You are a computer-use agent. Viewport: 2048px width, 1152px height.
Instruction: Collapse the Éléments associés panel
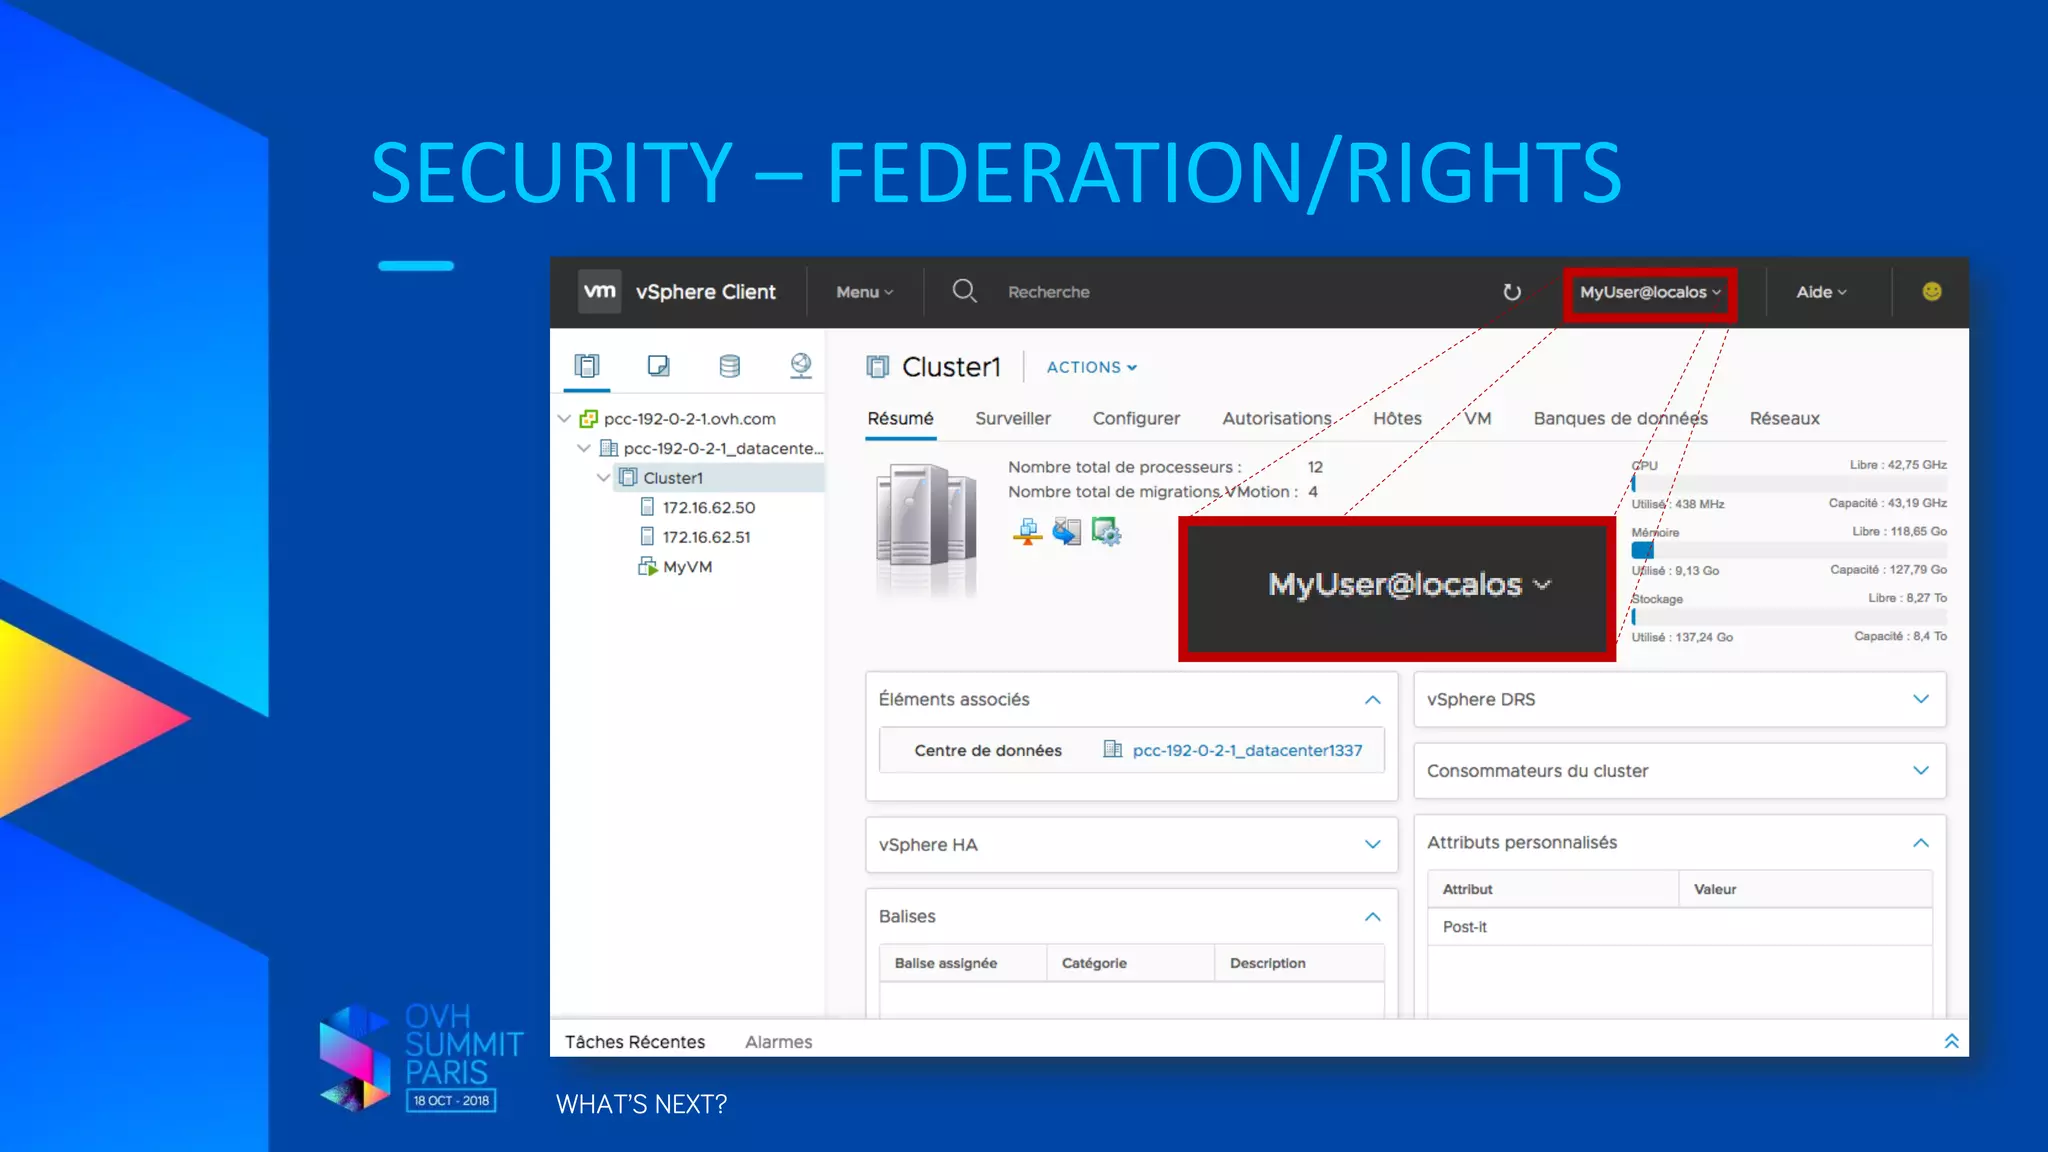tap(1373, 700)
